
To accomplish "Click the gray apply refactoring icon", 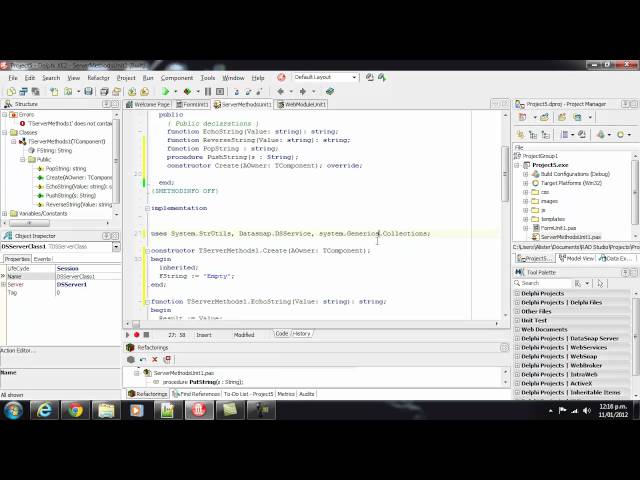I will pyautogui.click(x=131, y=360).
